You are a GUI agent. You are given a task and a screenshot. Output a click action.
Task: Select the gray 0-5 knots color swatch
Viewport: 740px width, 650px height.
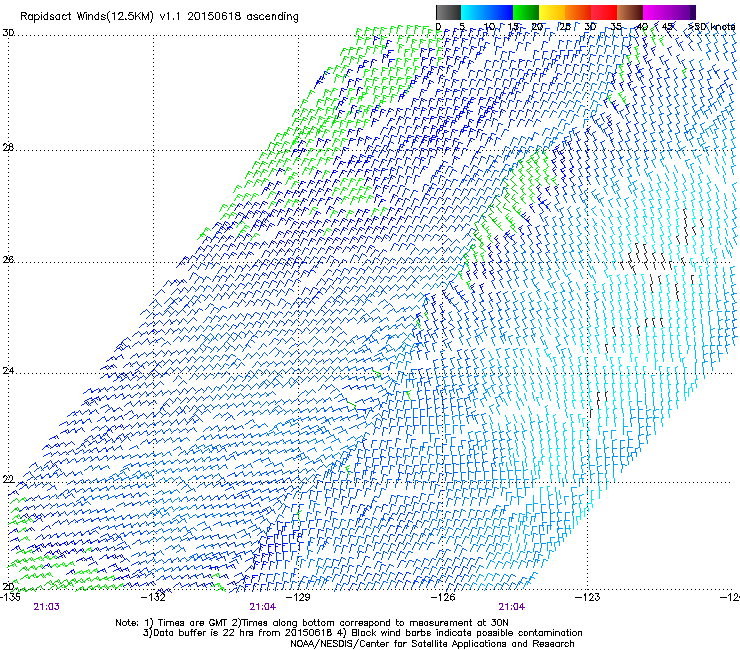pyautogui.click(x=448, y=12)
